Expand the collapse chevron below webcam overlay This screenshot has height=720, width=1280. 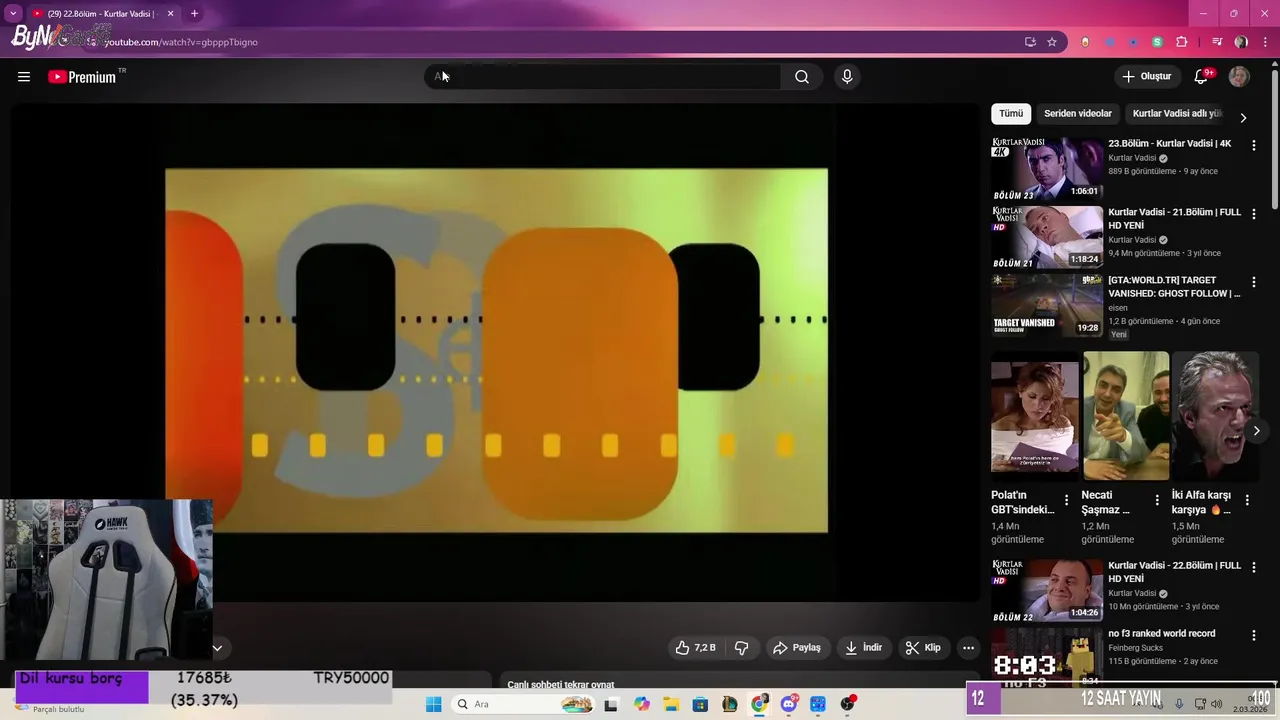point(217,648)
